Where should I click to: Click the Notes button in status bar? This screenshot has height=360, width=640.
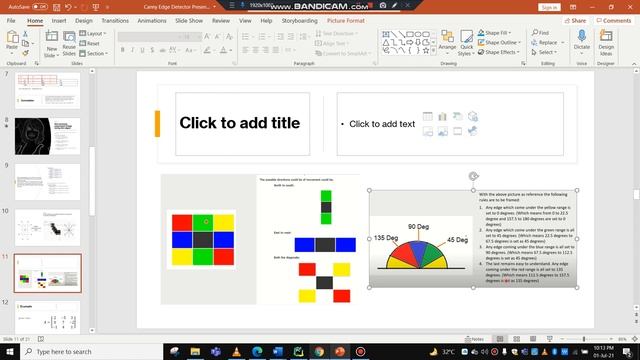point(474,339)
